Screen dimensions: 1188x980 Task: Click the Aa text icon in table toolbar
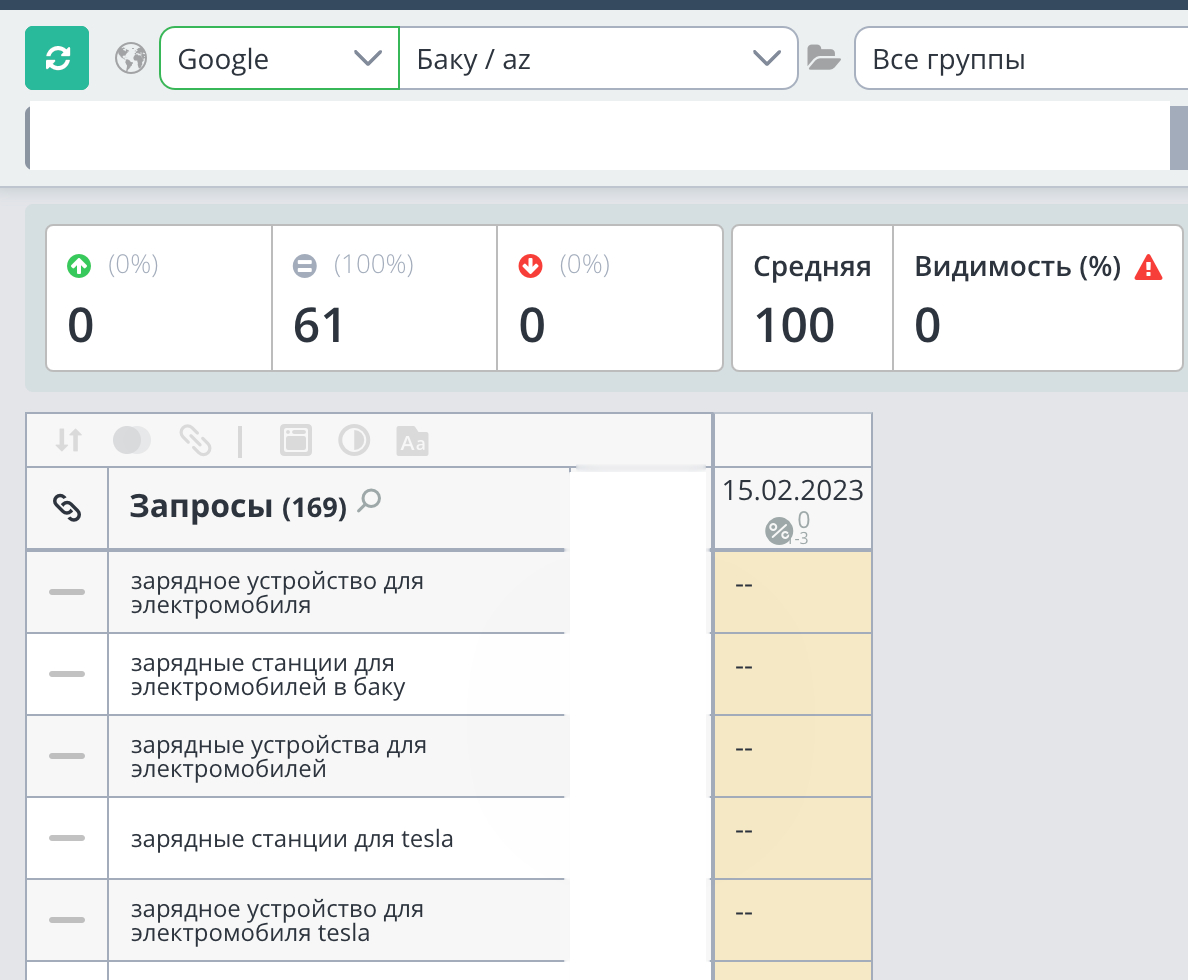click(x=412, y=440)
